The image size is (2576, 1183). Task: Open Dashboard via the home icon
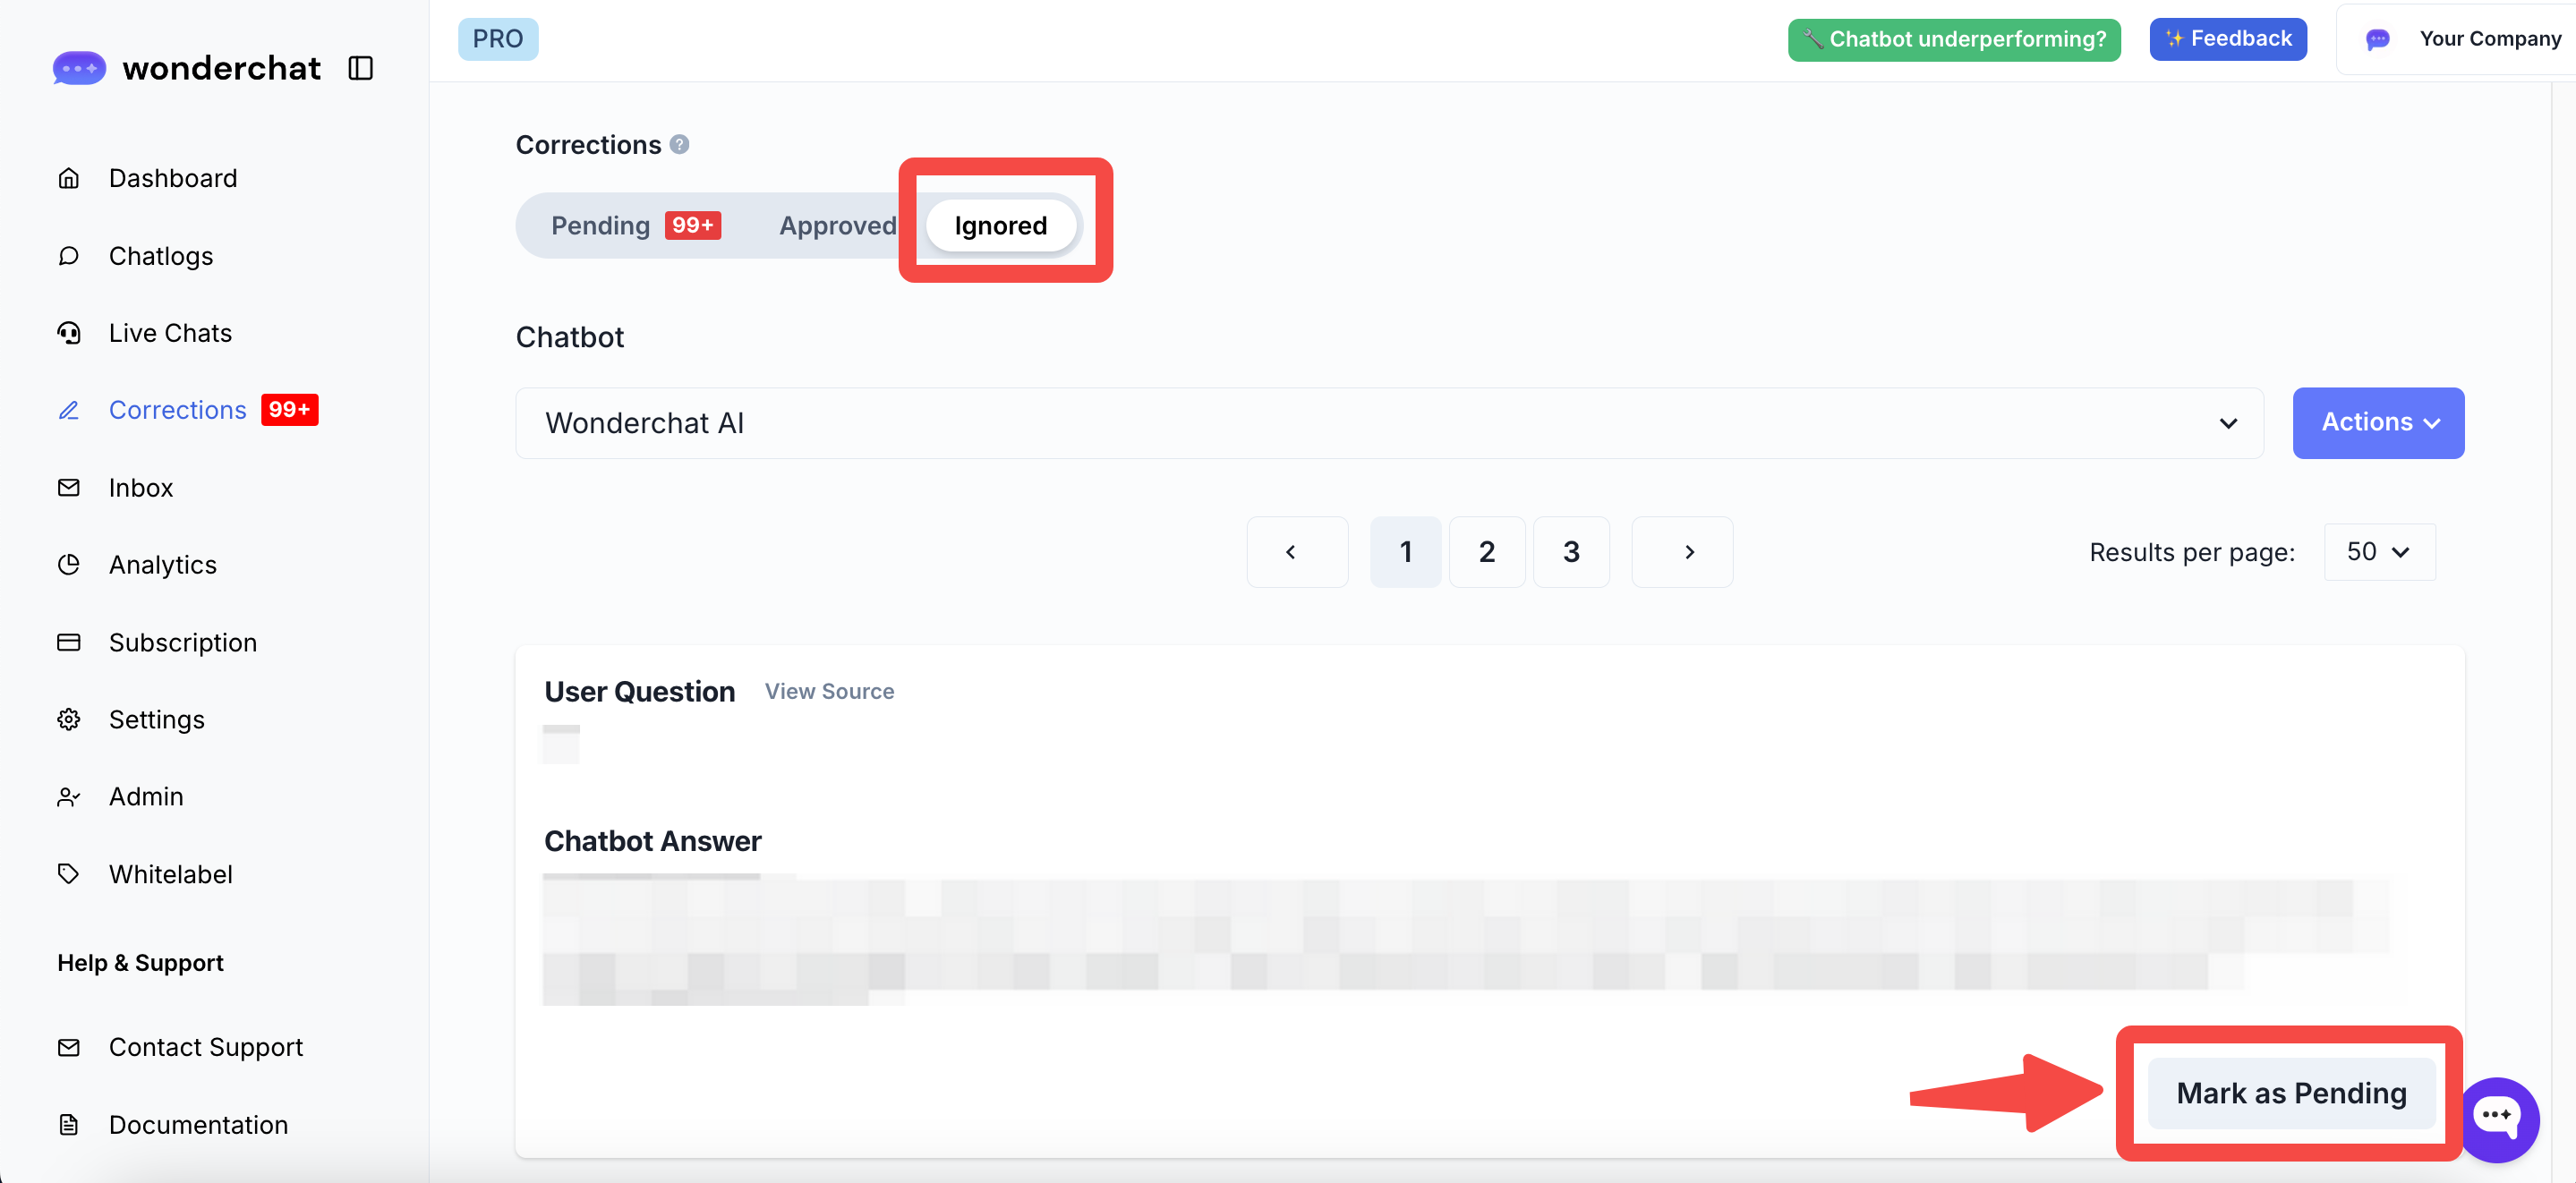[x=68, y=178]
